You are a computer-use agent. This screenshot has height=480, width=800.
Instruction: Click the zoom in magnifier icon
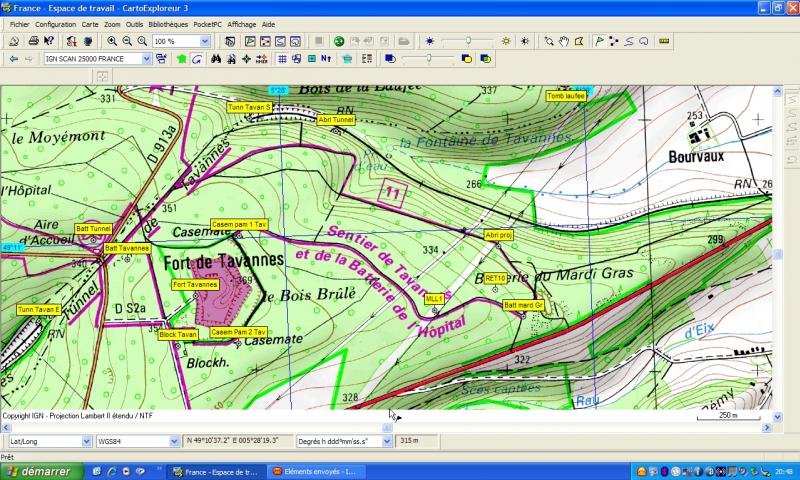pos(112,41)
